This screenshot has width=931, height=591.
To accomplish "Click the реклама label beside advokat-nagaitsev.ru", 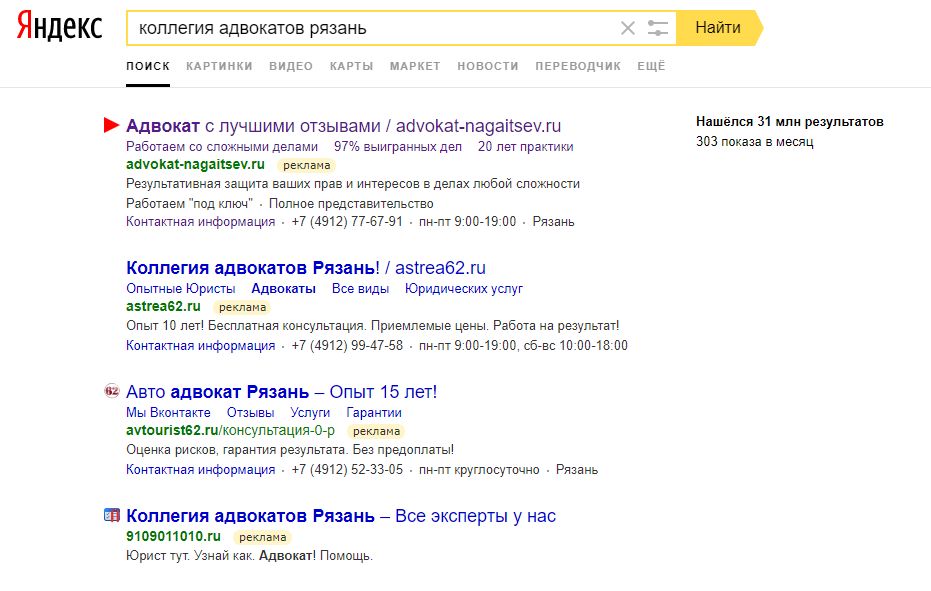I will 306,166.
